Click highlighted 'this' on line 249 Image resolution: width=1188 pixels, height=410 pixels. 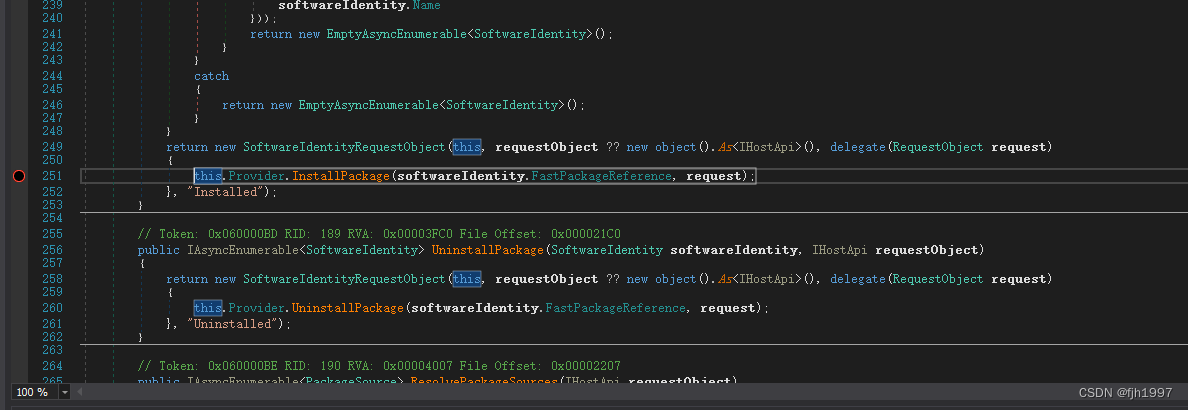(x=467, y=147)
